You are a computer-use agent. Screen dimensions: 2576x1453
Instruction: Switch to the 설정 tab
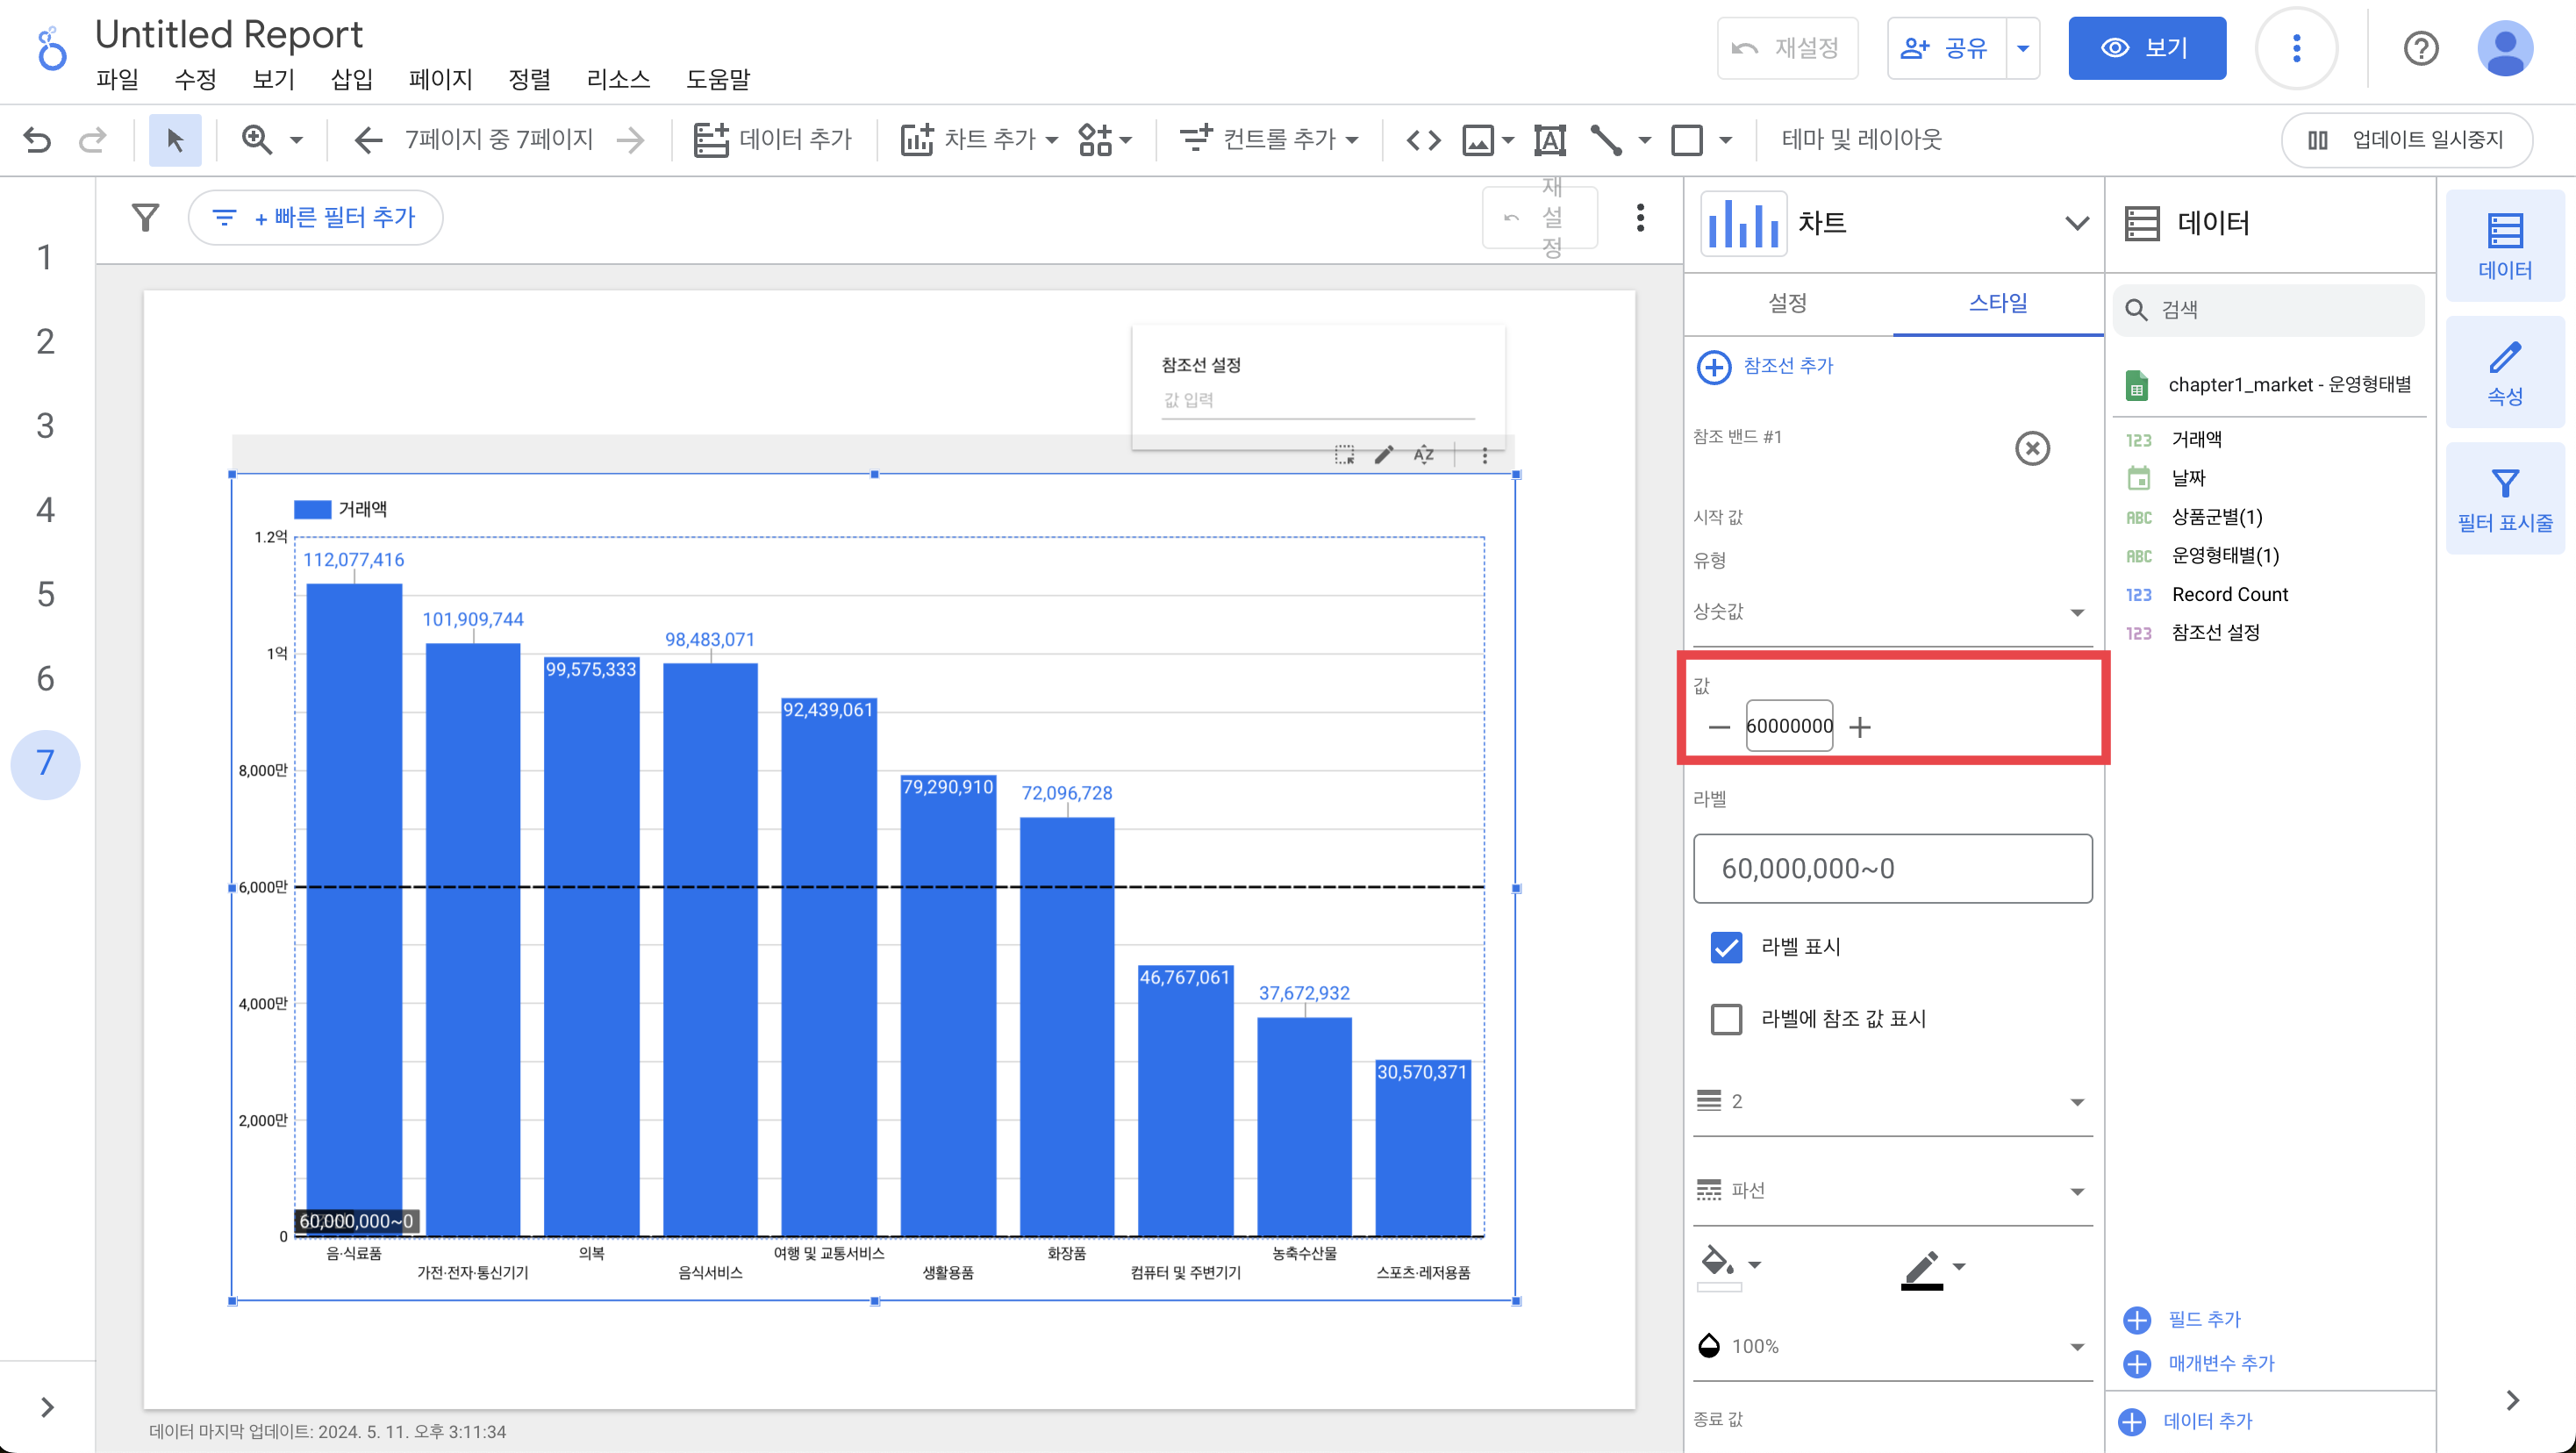tap(1787, 303)
